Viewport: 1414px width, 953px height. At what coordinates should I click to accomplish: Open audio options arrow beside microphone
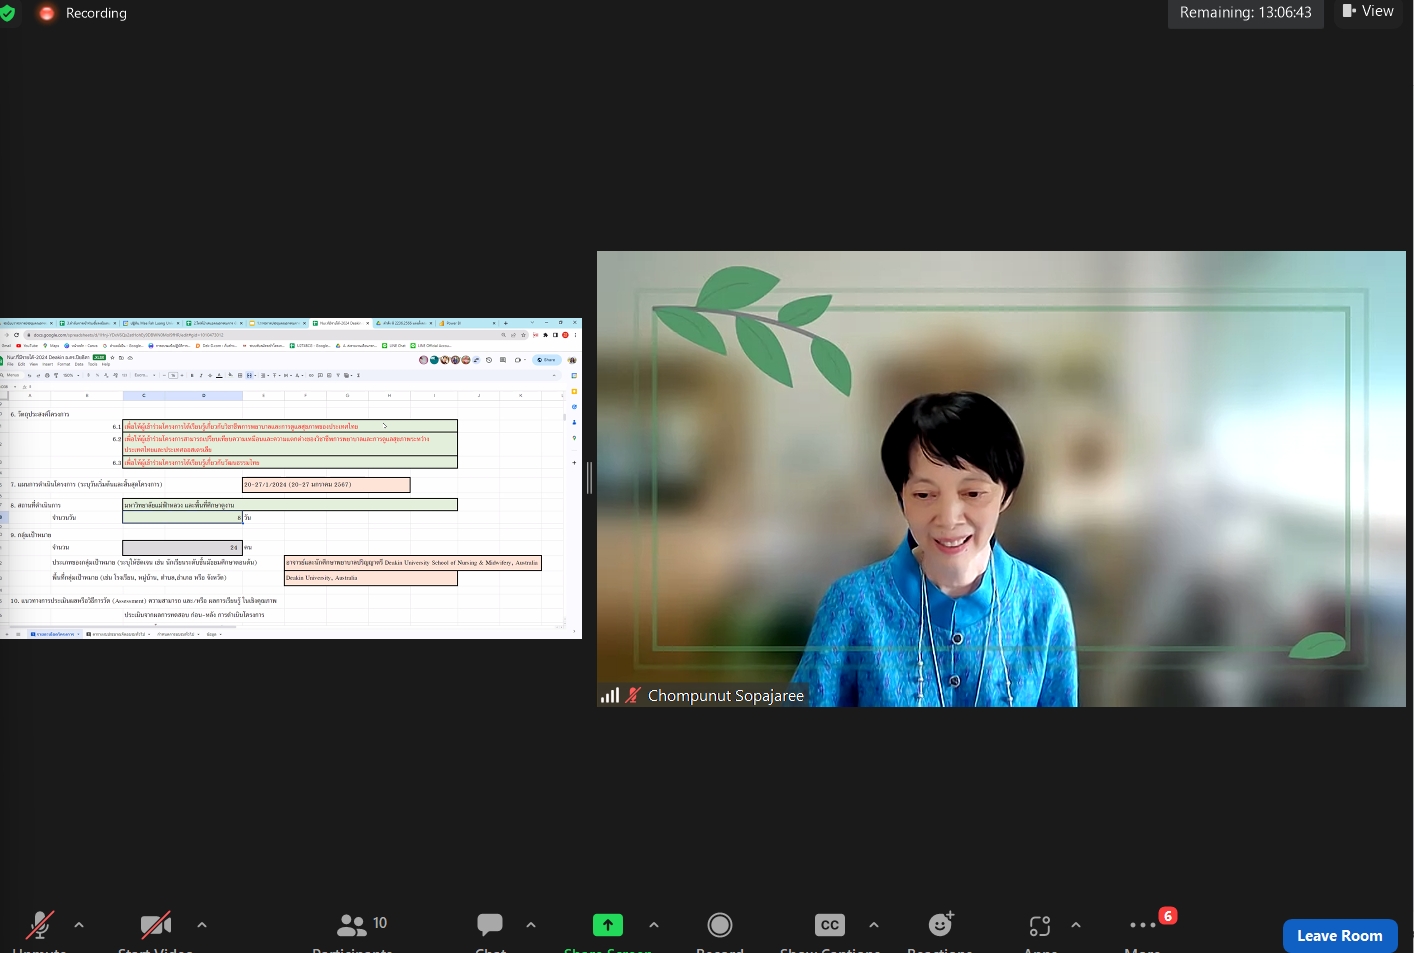point(79,925)
